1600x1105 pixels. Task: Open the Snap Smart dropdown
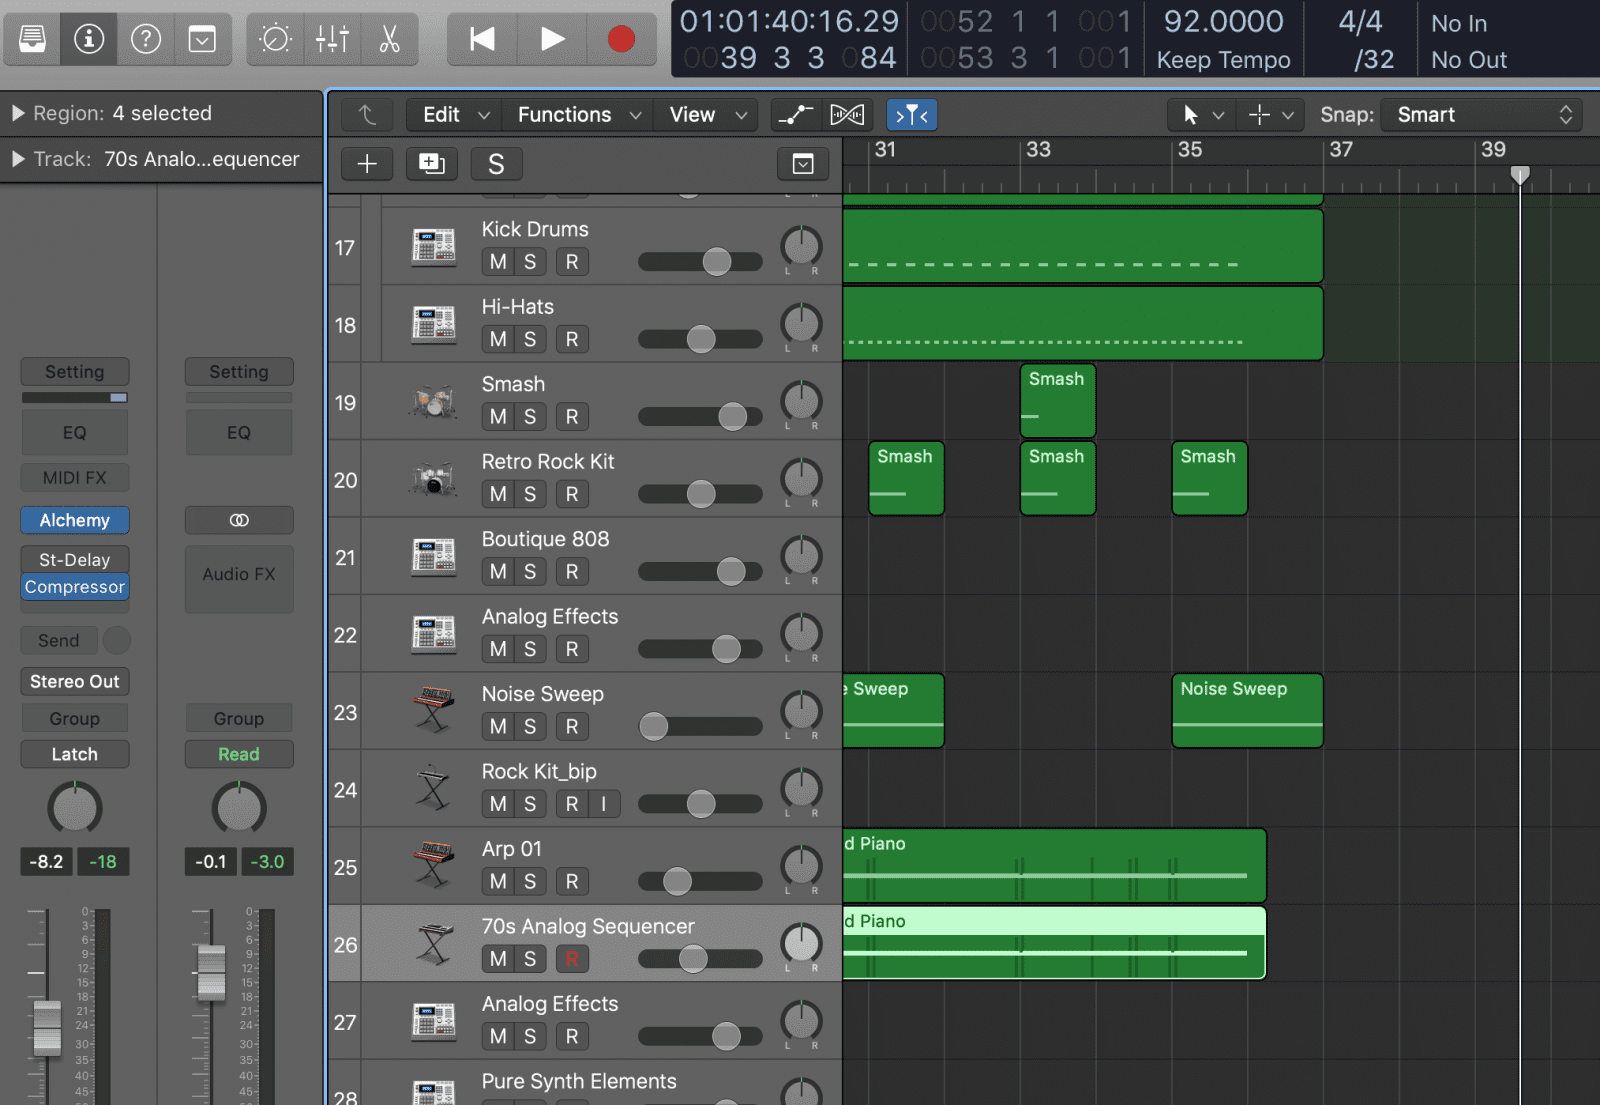[1483, 115]
